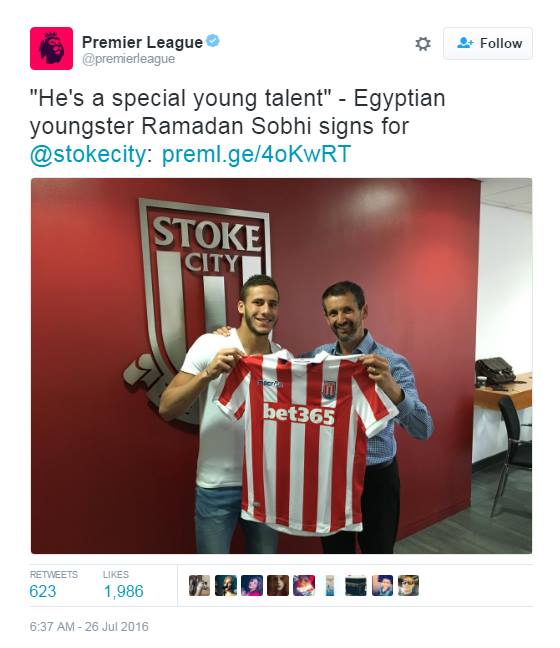
Task: Open the @stokecity mention link
Action: click(x=88, y=154)
